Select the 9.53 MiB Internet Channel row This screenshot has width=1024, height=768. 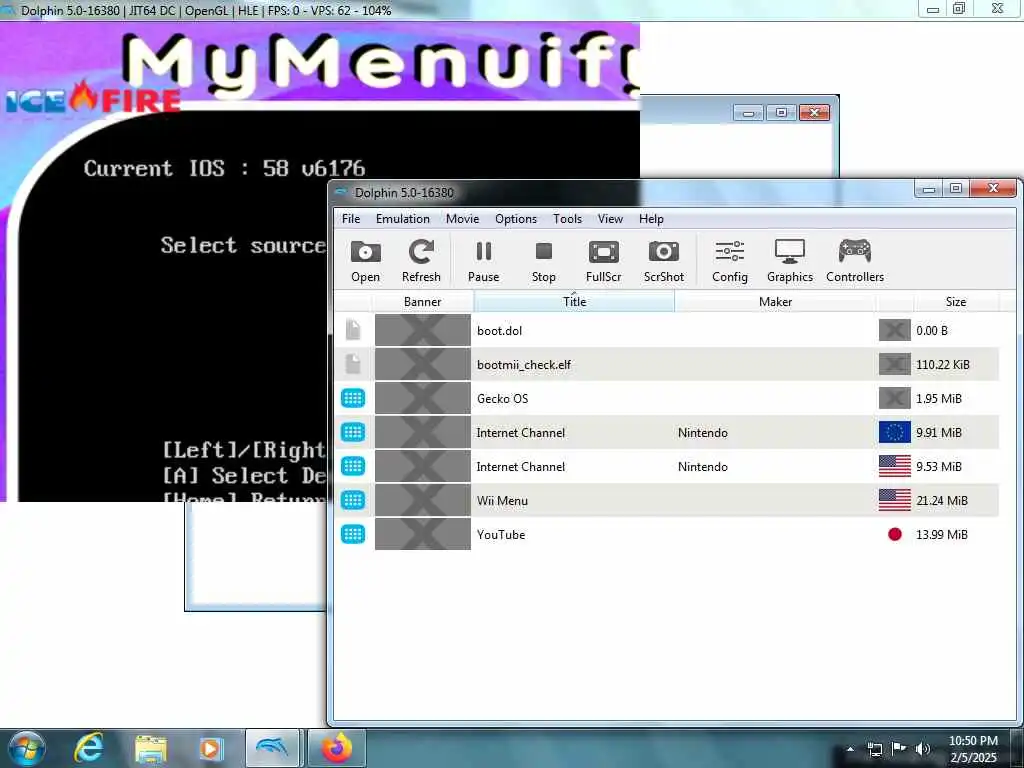tap(667, 466)
